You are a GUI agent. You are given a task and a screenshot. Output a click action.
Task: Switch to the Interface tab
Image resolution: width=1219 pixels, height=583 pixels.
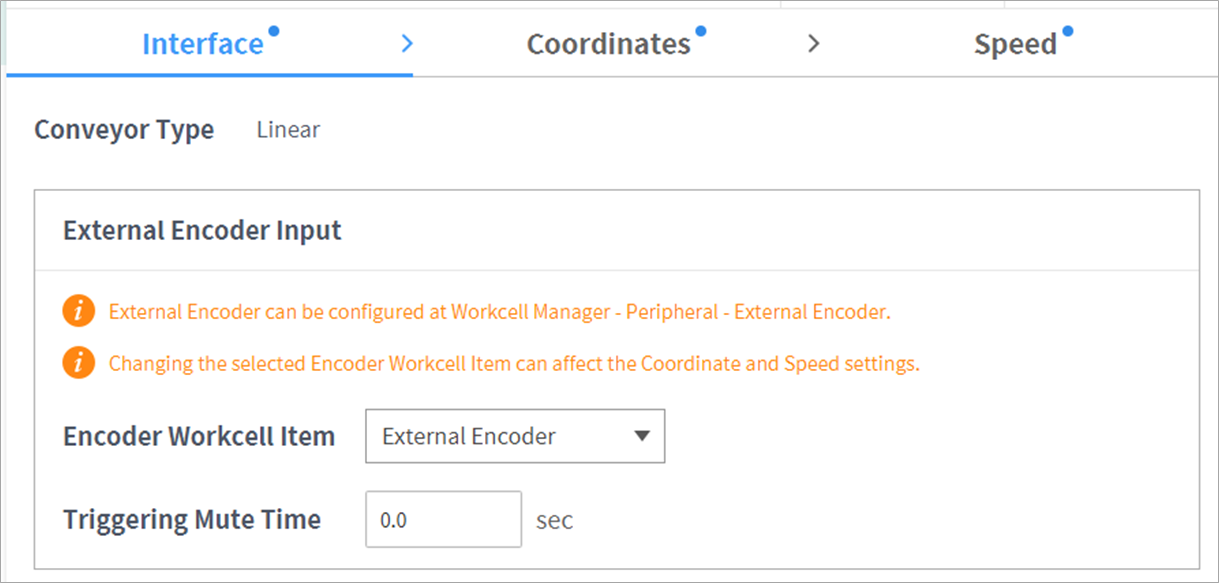click(x=203, y=45)
